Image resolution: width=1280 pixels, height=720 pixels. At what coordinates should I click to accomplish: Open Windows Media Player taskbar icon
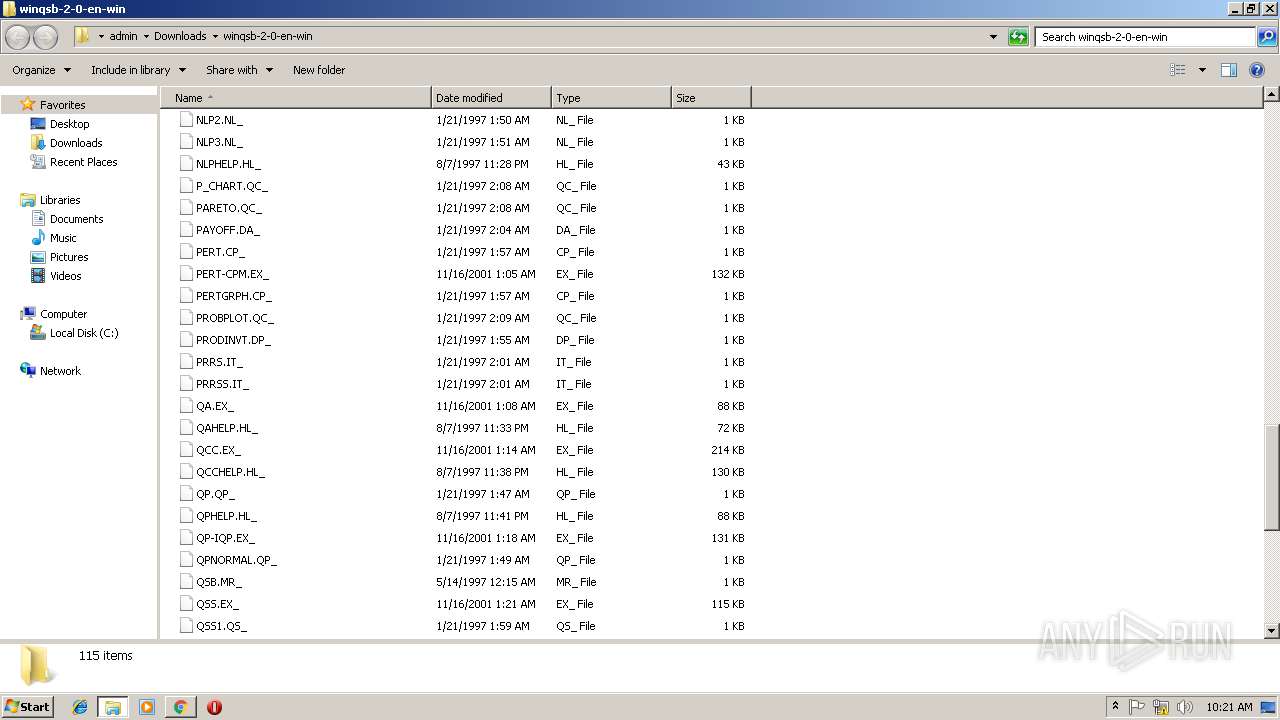point(147,707)
